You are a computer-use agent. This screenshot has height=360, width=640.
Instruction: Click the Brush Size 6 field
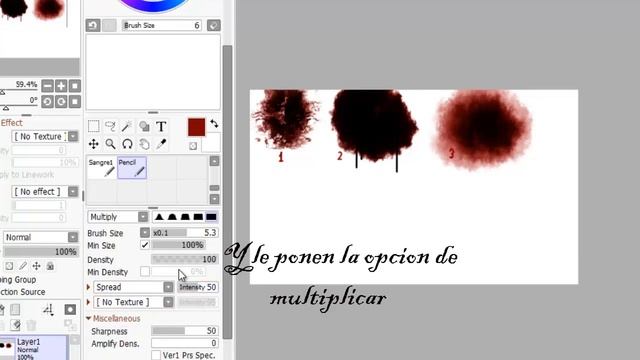click(x=161, y=25)
